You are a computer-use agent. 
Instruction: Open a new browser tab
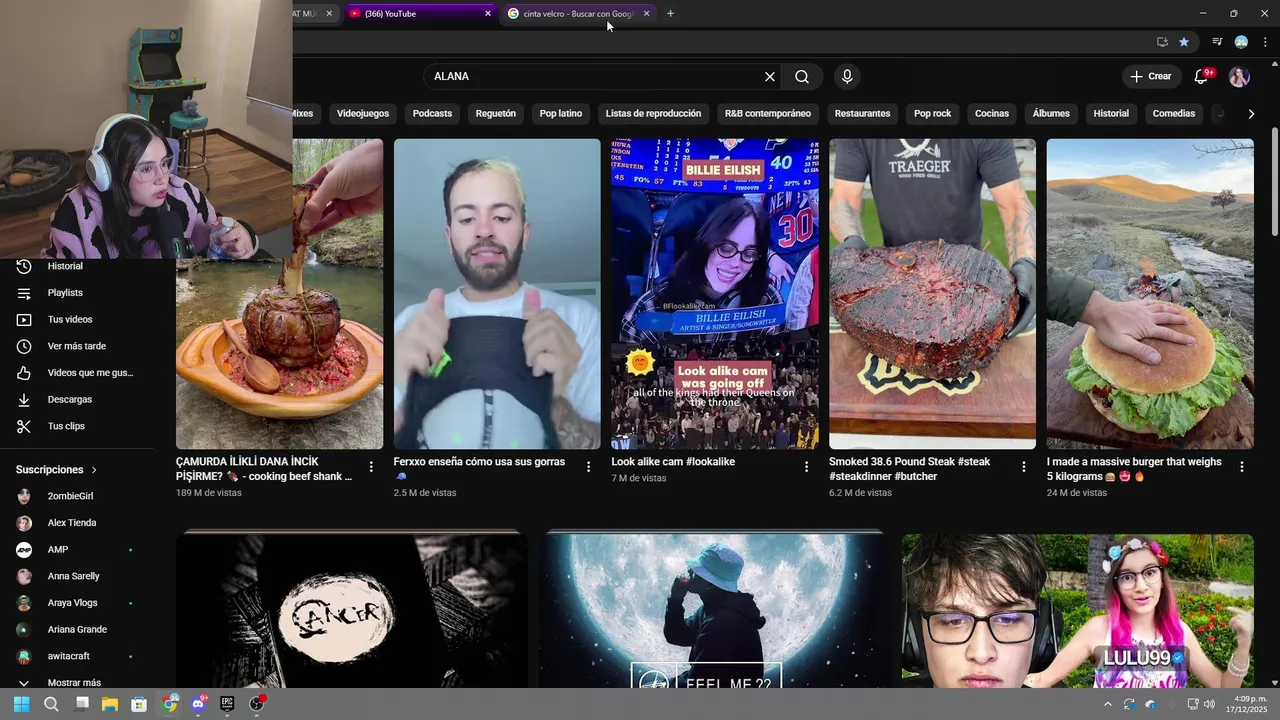(670, 13)
